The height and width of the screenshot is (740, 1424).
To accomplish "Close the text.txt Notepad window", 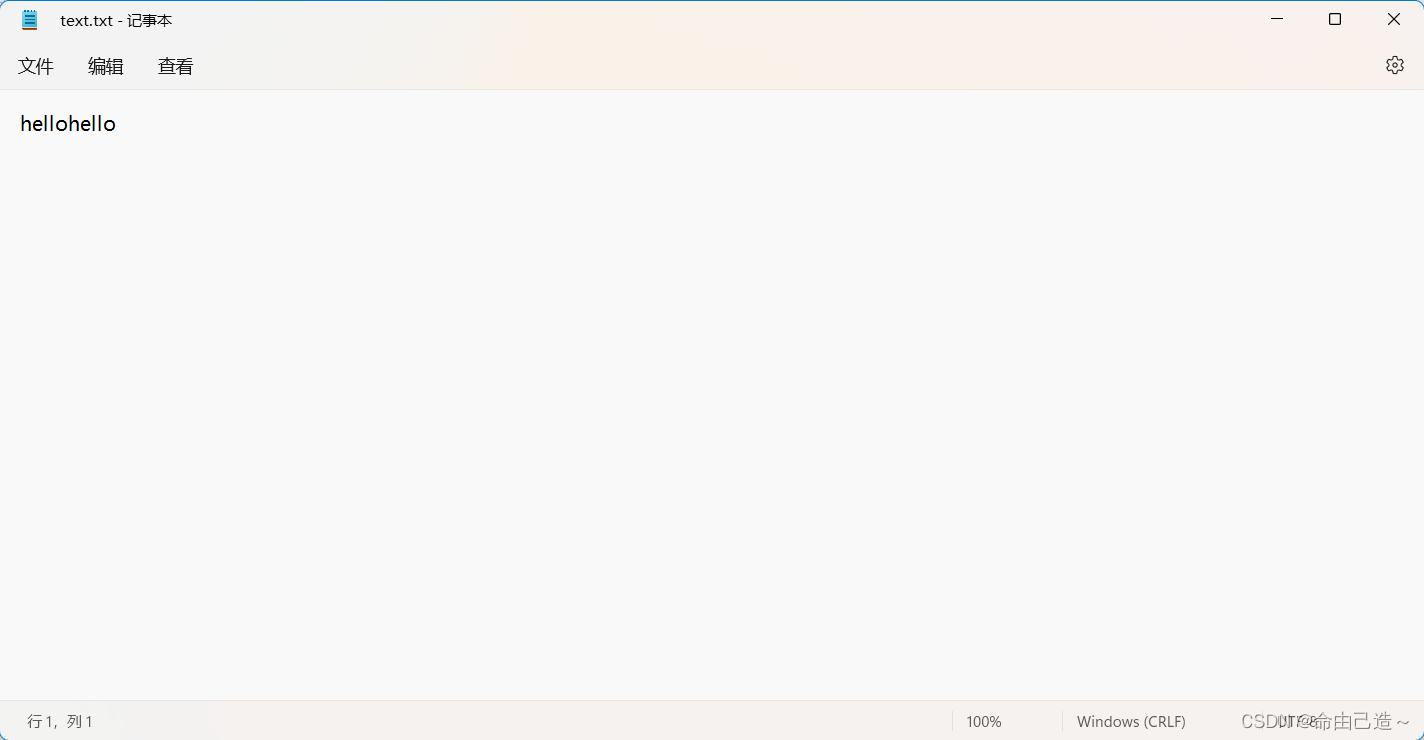I will [1393, 19].
